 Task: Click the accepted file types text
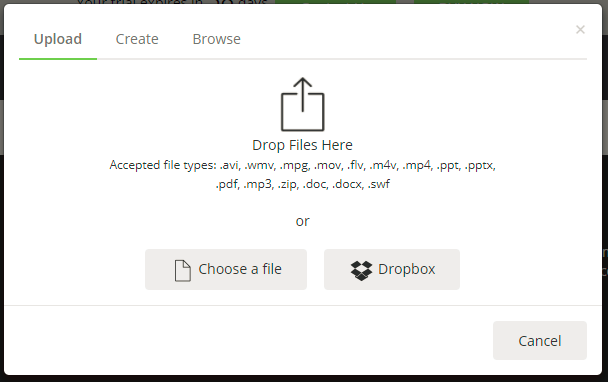coord(302,175)
